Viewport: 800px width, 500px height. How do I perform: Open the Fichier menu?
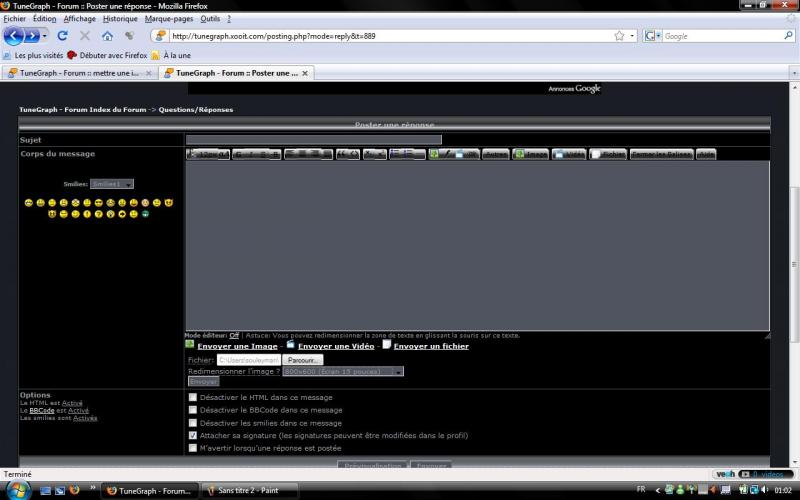(14, 19)
